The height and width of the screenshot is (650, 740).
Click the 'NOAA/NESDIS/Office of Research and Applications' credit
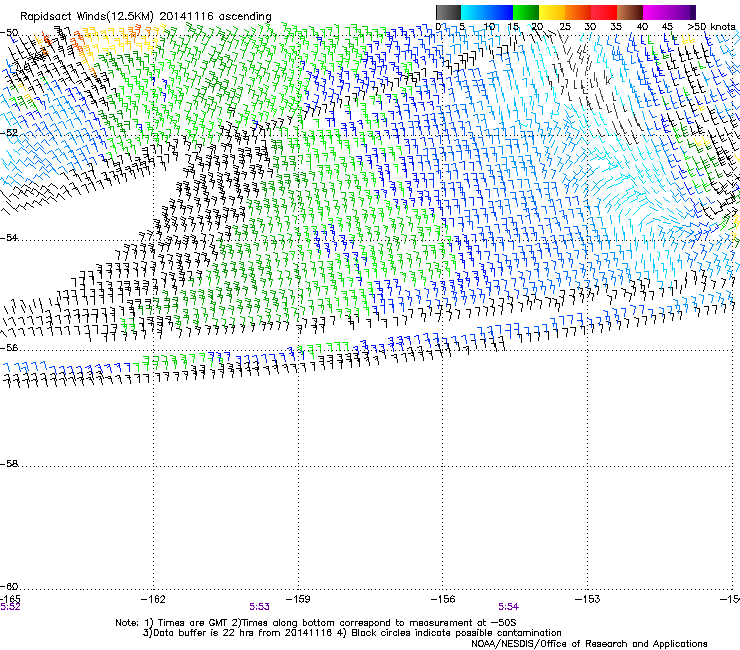589,644
